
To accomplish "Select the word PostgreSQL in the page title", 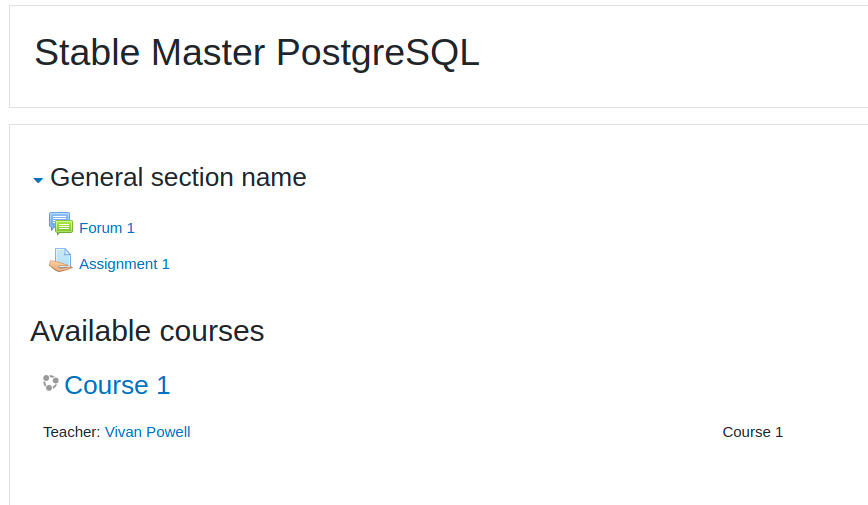I will click(x=378, y=54).
